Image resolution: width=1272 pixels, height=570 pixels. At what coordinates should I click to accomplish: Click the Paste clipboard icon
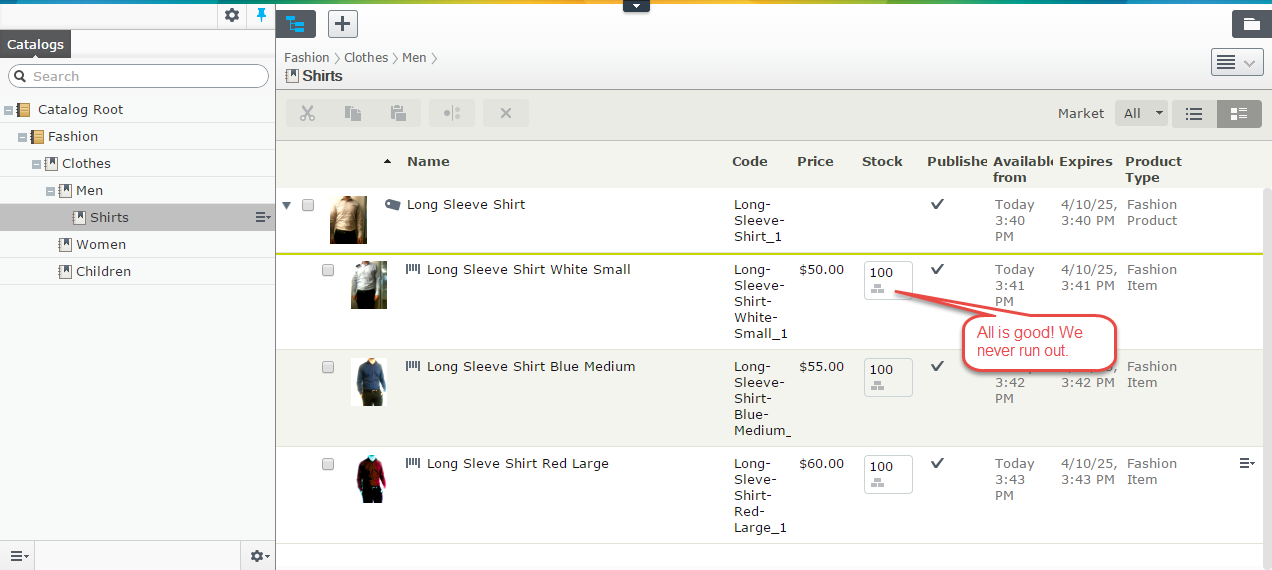click(x=398, y=113)
